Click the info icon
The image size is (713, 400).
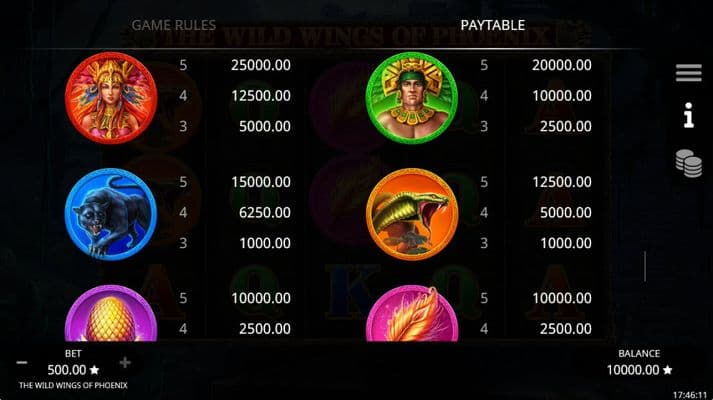point(689,115)
